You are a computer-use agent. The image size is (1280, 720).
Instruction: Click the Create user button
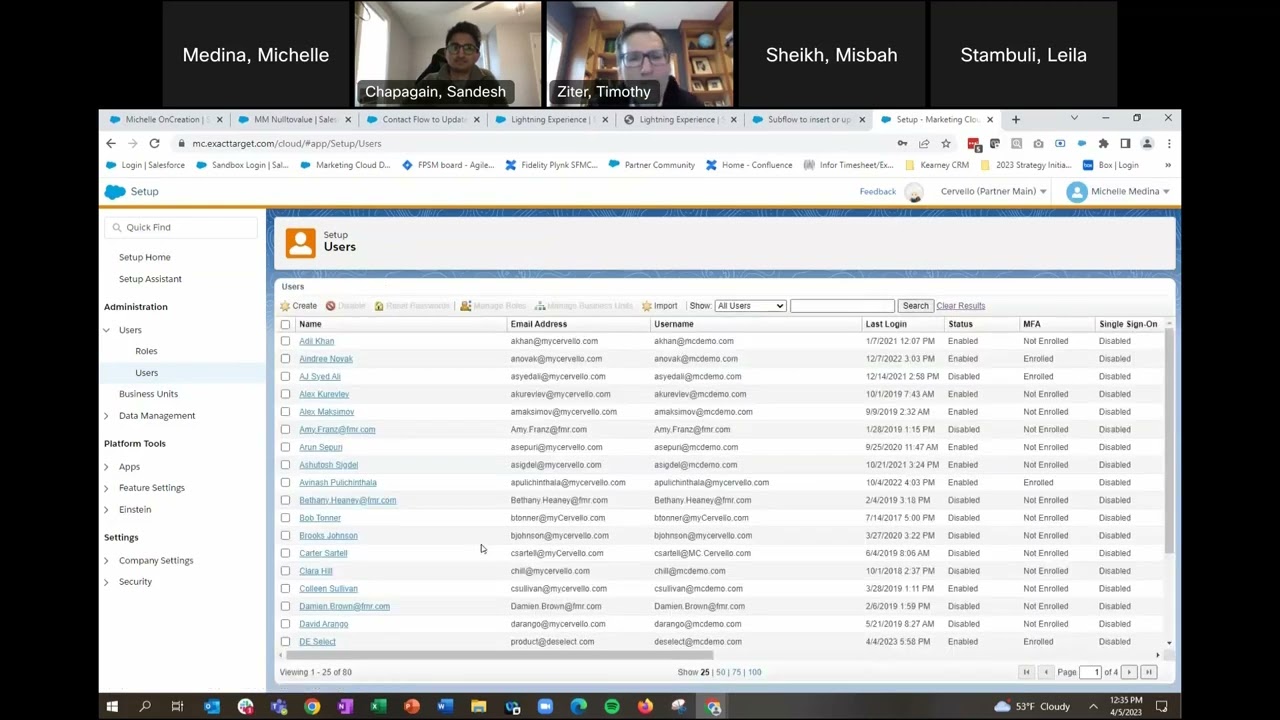[x=299, y=306]
